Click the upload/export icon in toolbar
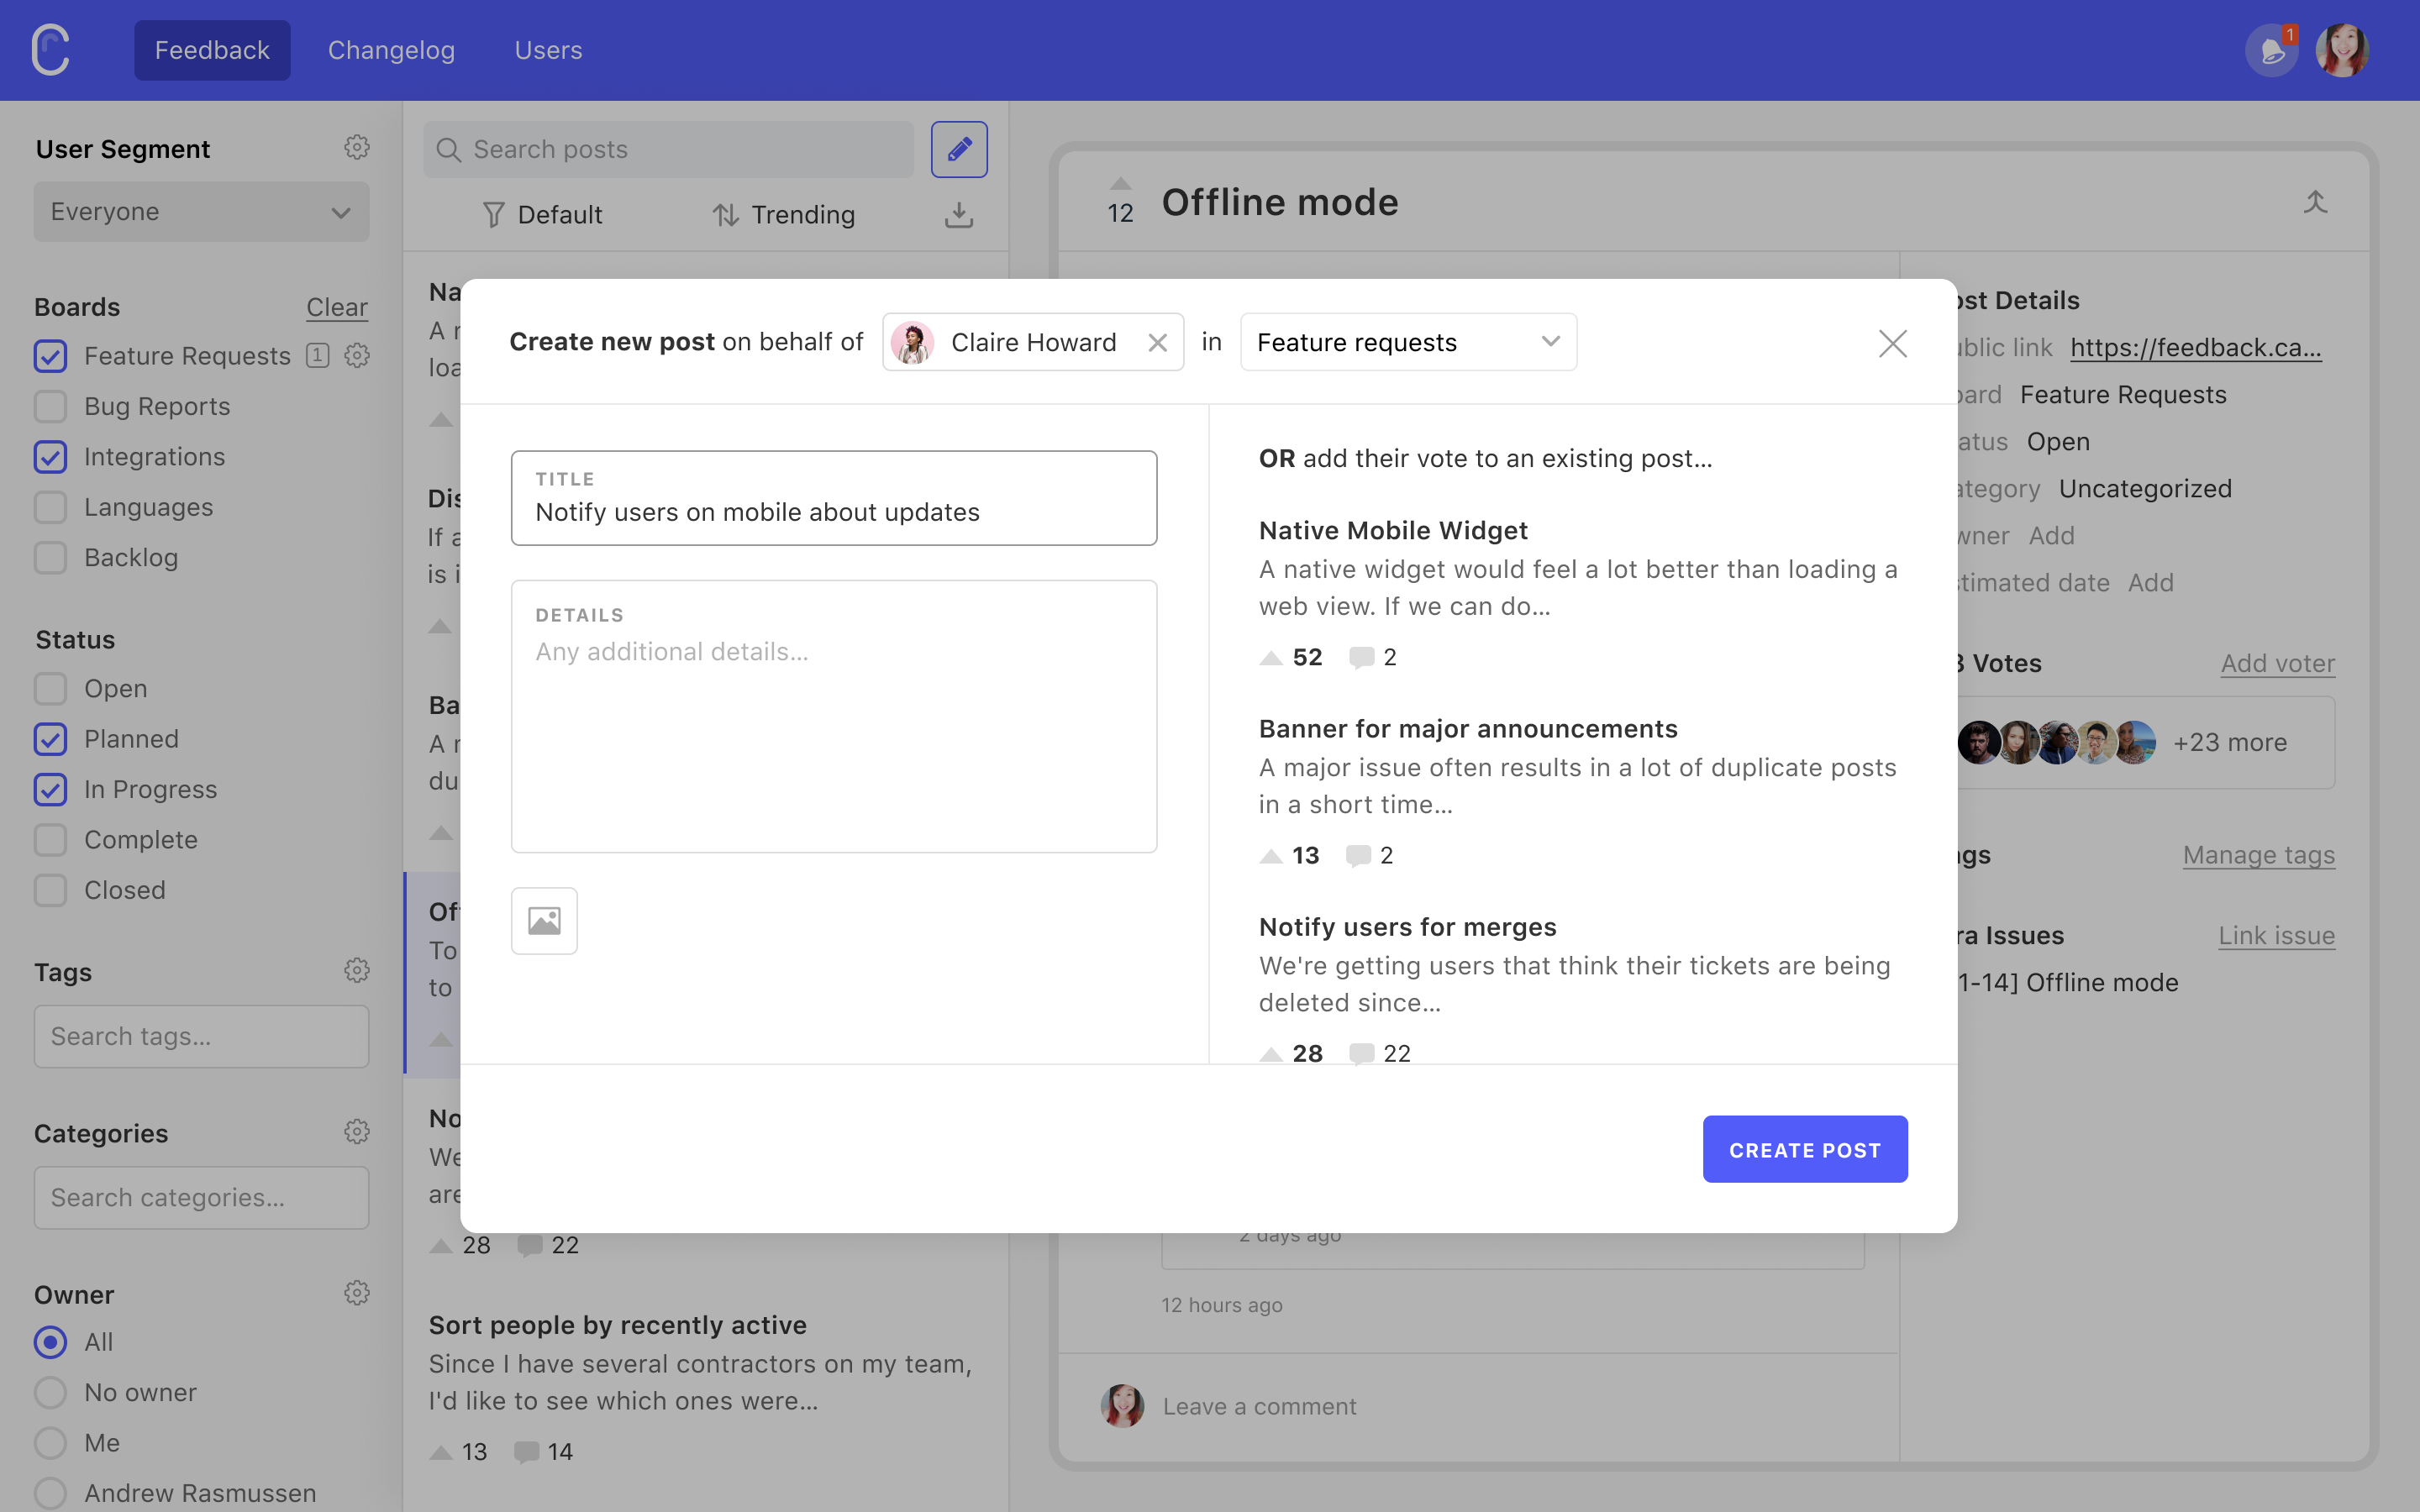 pos(958,213)
